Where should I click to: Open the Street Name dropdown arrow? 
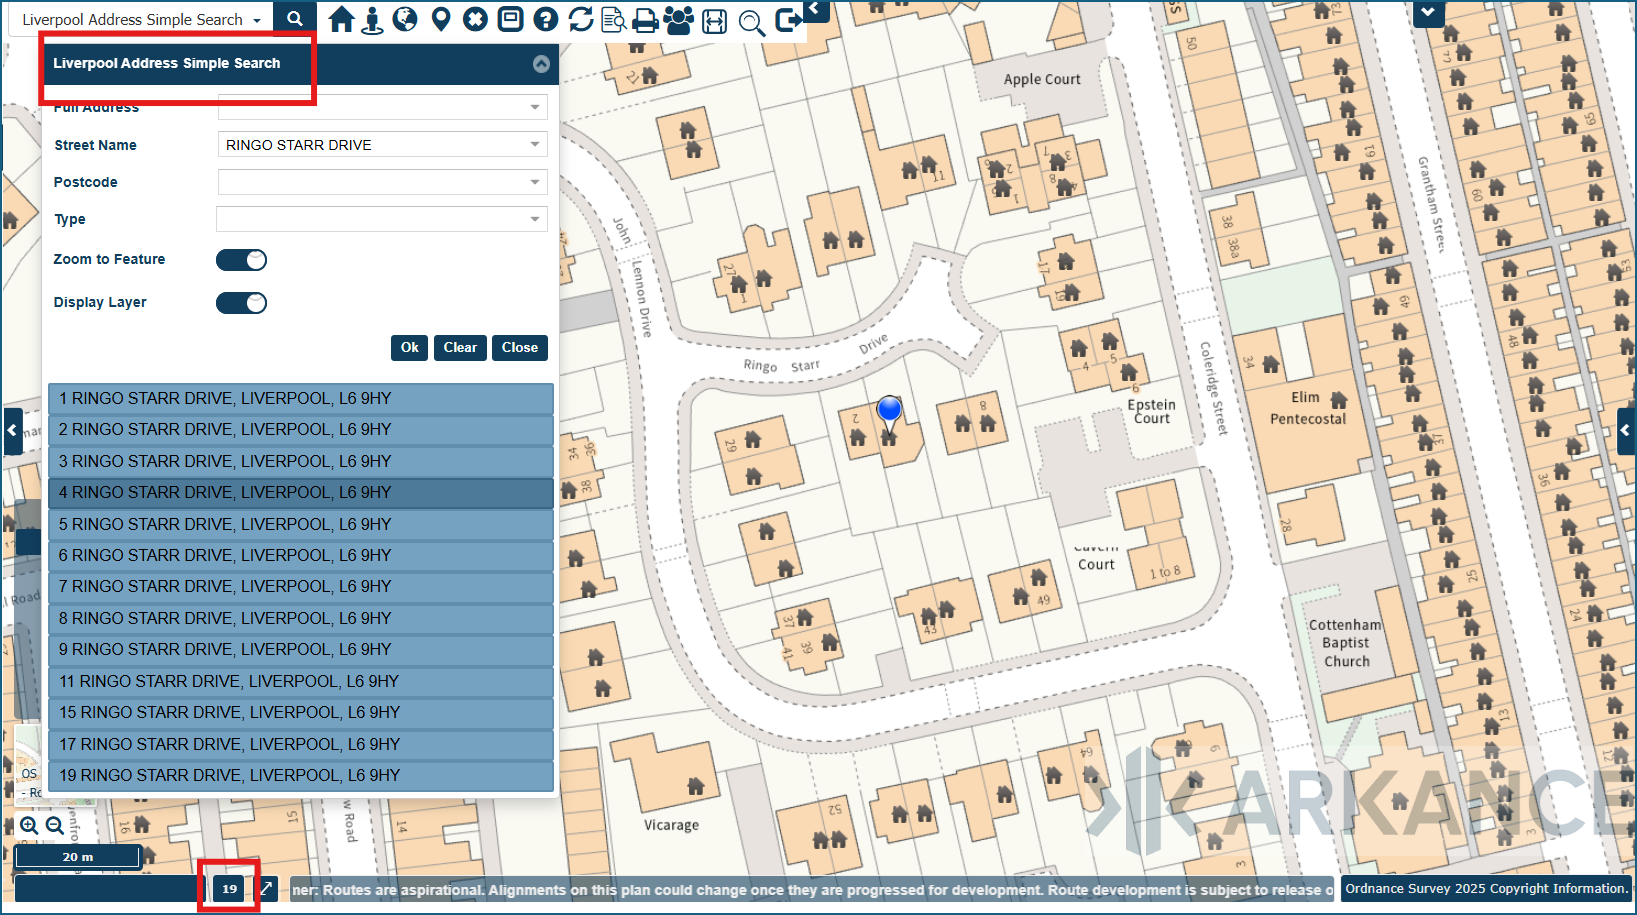[535, 145]
